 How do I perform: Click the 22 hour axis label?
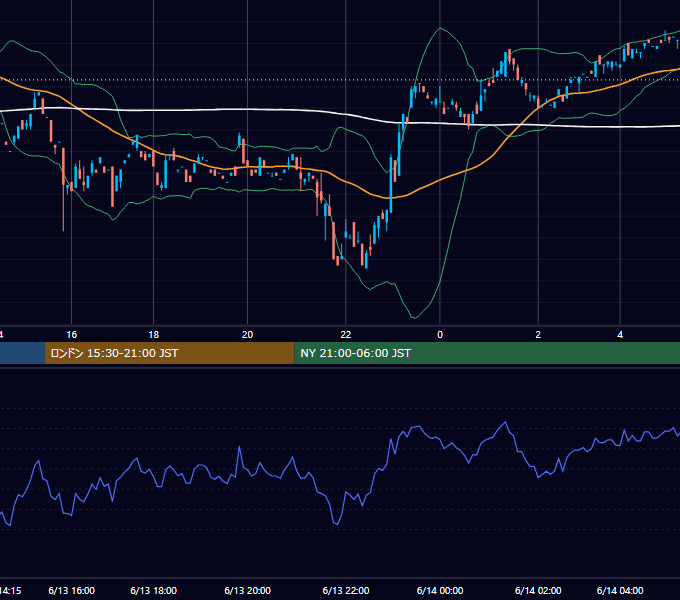click(346, 335)
